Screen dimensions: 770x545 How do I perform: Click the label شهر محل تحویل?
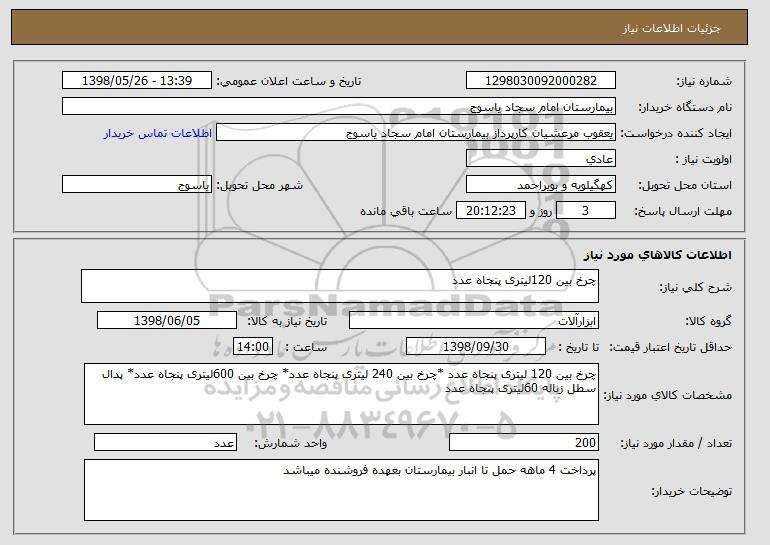coord(260,185)
